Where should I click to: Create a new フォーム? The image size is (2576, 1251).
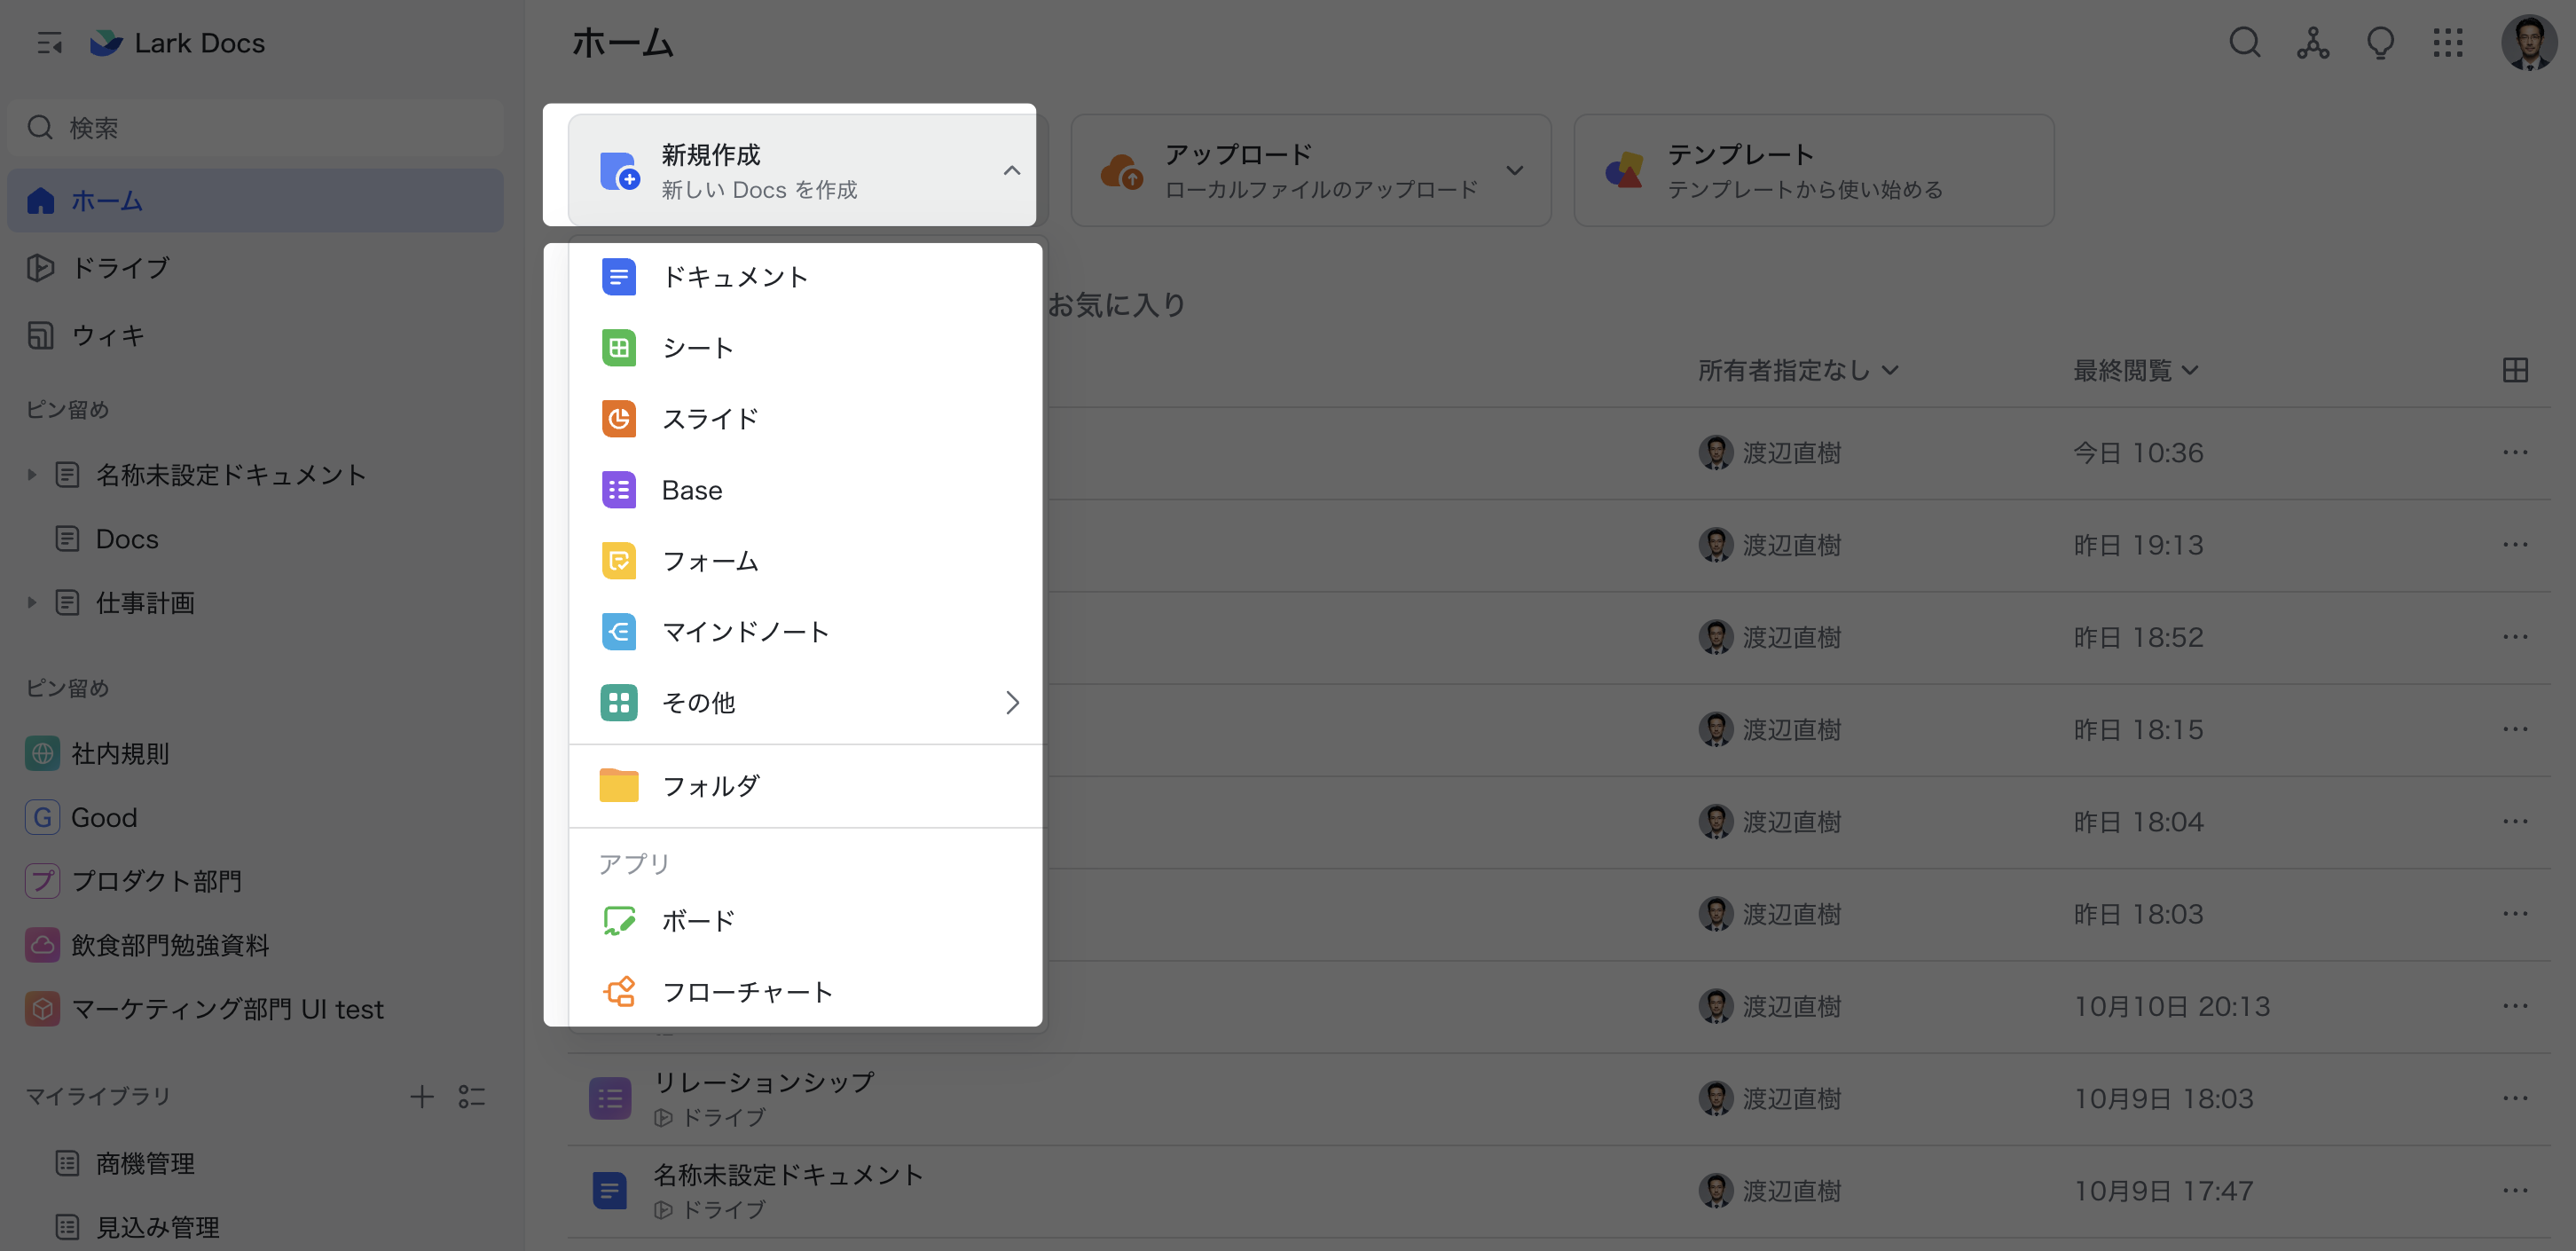(x=710, y=561)
